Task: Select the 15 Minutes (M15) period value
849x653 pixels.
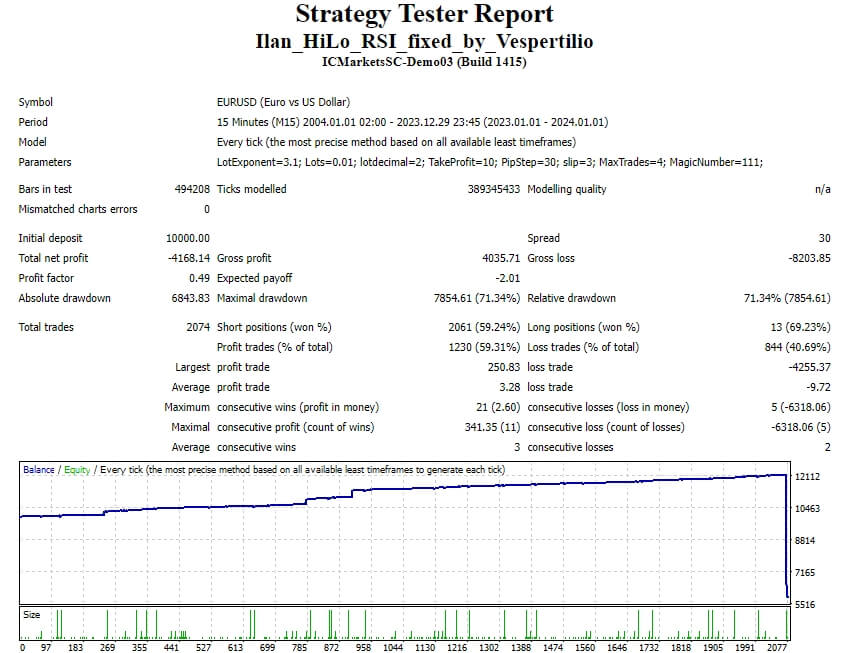Action: pyautogui.click(x=413, y=122)
